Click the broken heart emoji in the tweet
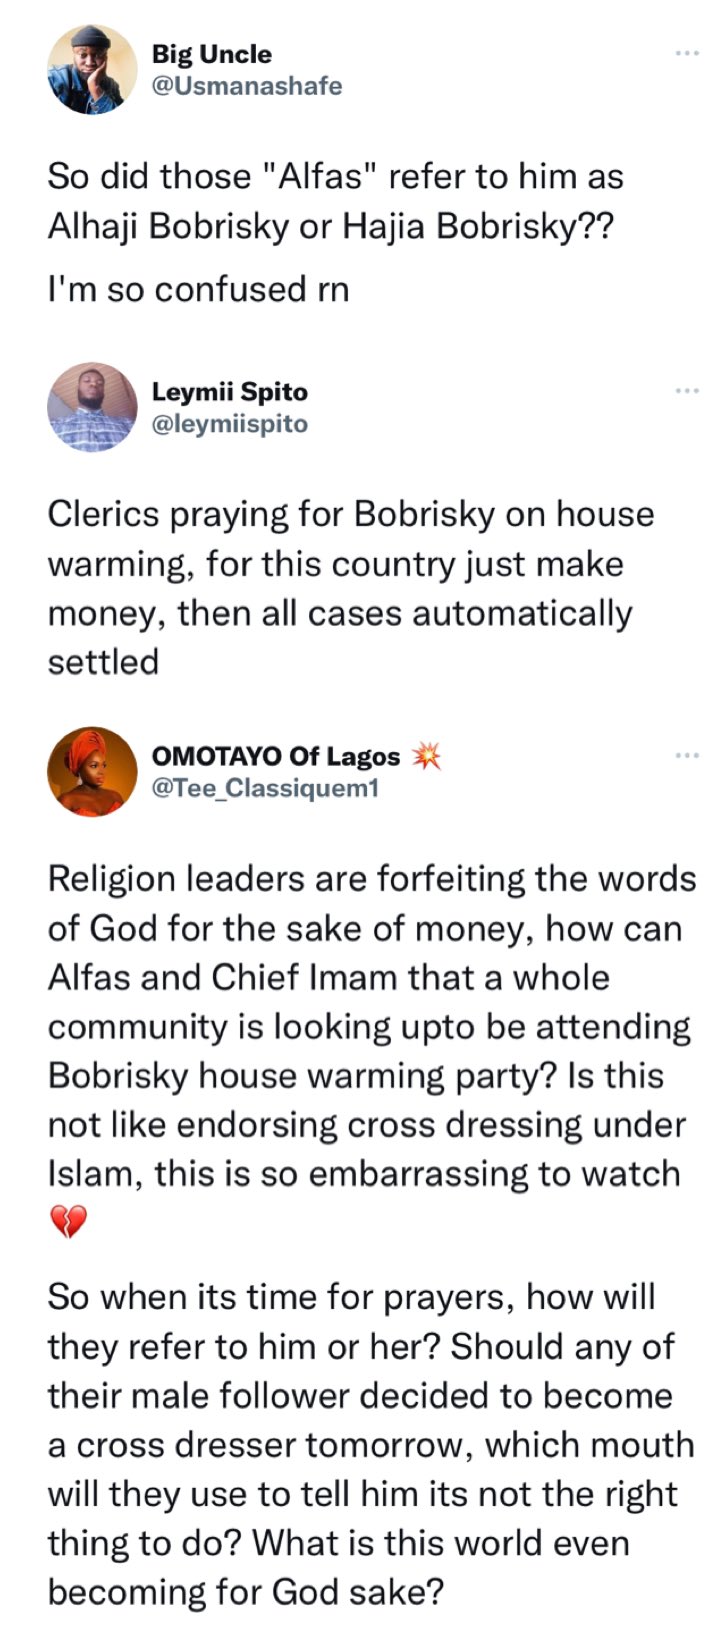Image resolution: width=725 pixels, height=1648 pixels. [x=68, y=1222]
